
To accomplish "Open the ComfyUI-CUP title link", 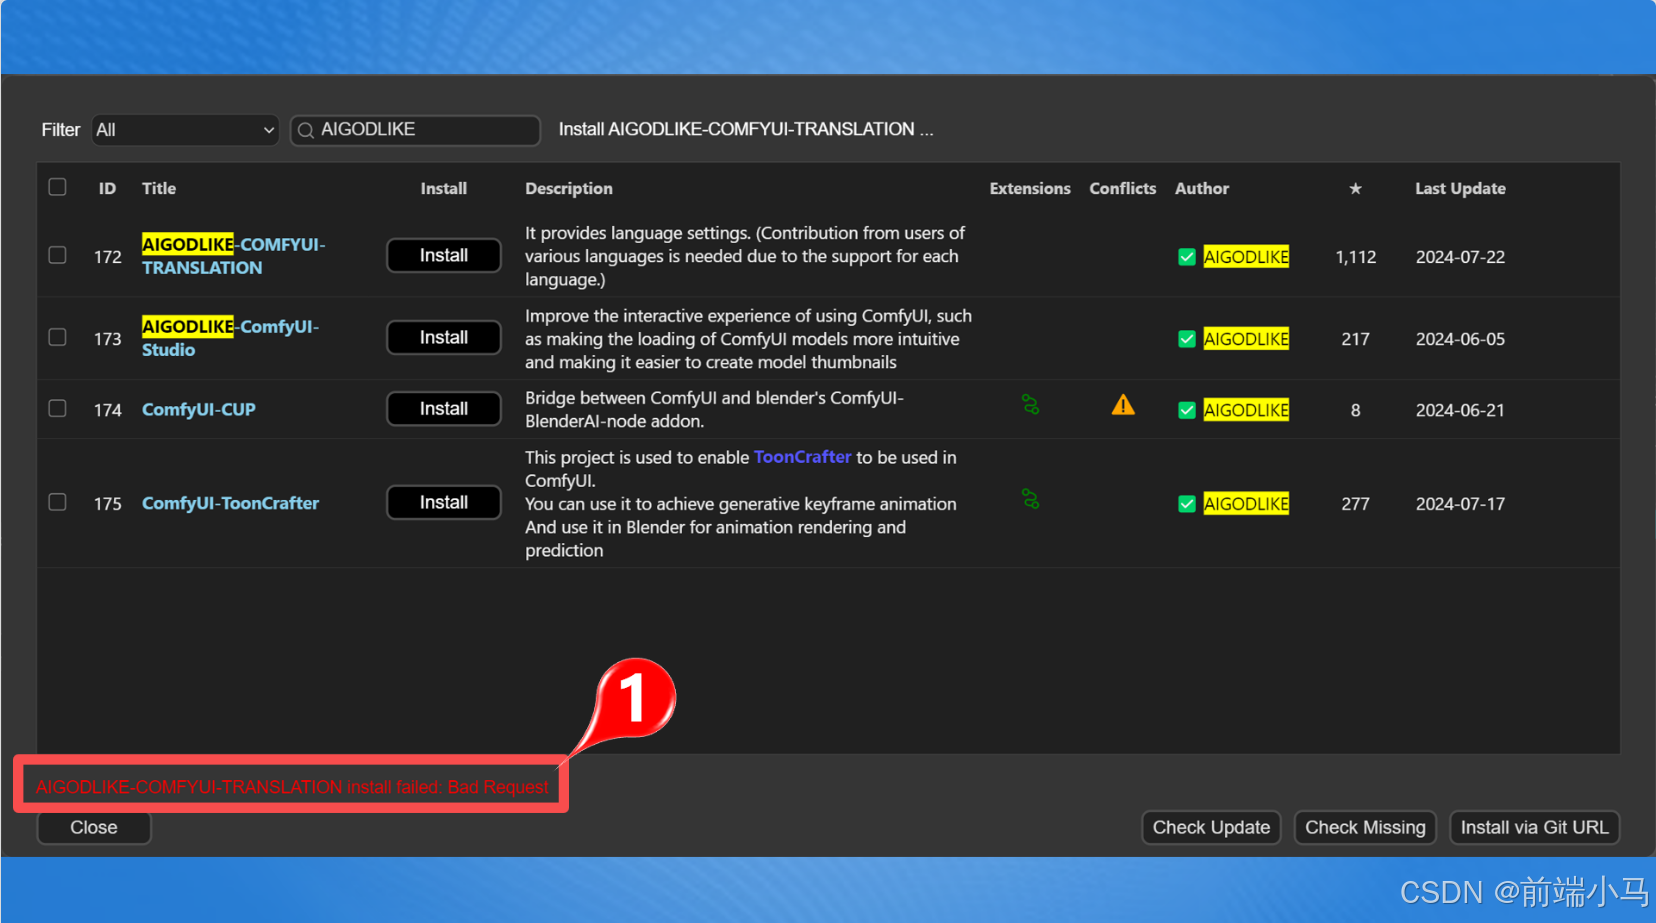I will 199,410.
